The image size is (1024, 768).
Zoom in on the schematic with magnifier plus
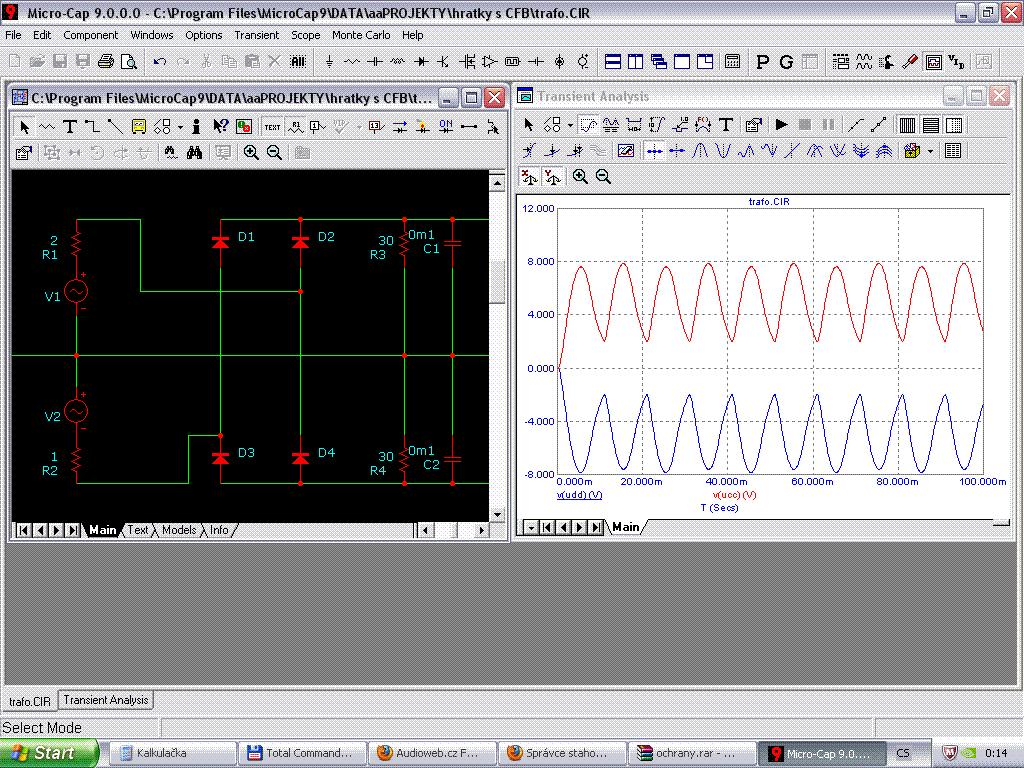pyautogui.click(x=251, y=152)
